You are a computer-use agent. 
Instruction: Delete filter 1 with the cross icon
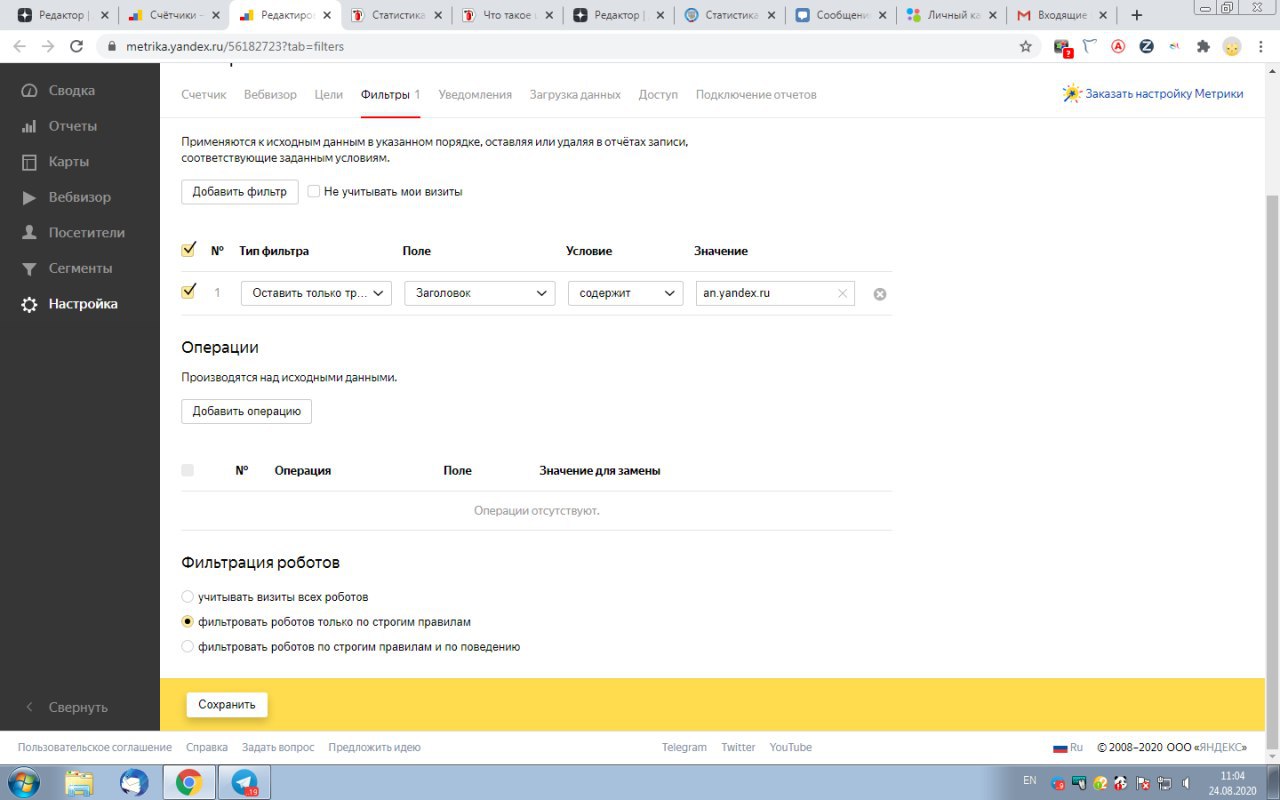(x=880, y=294)
